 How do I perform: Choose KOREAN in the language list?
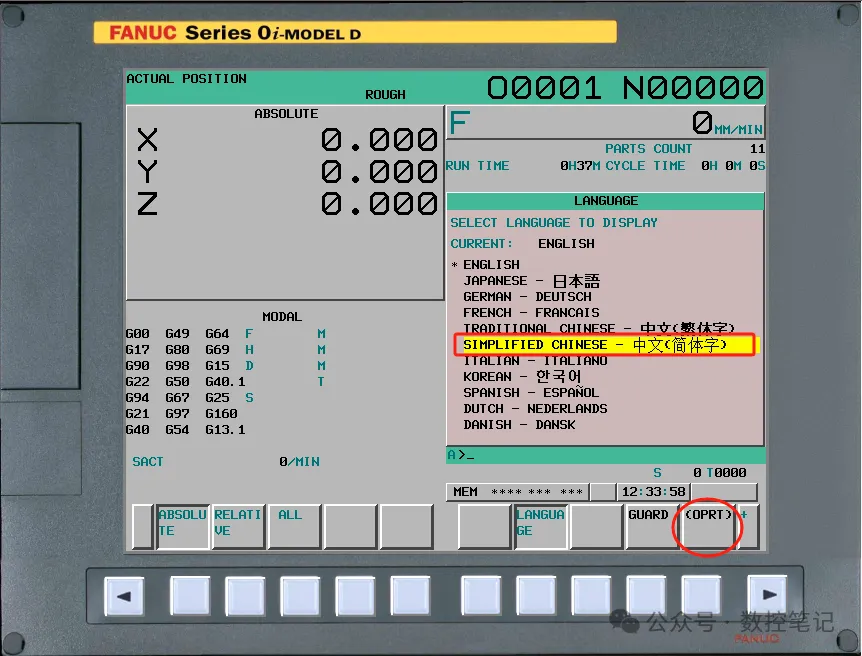point(522,377)
